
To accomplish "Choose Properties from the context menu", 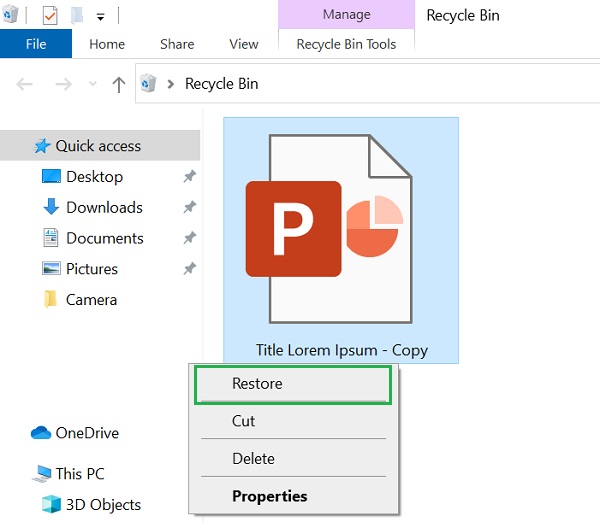I will (x=293, y=496).
